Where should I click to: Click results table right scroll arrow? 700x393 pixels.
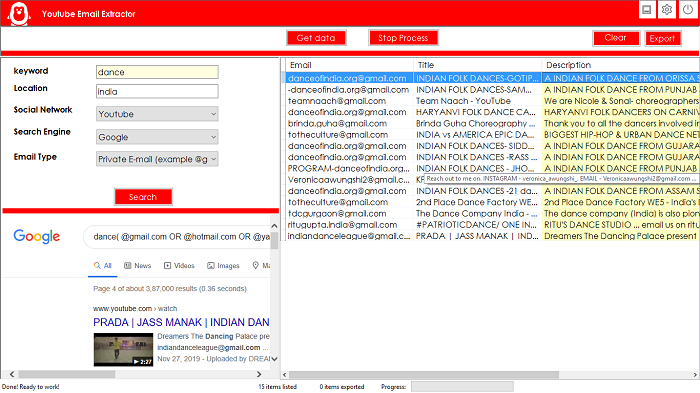(695, 375)
